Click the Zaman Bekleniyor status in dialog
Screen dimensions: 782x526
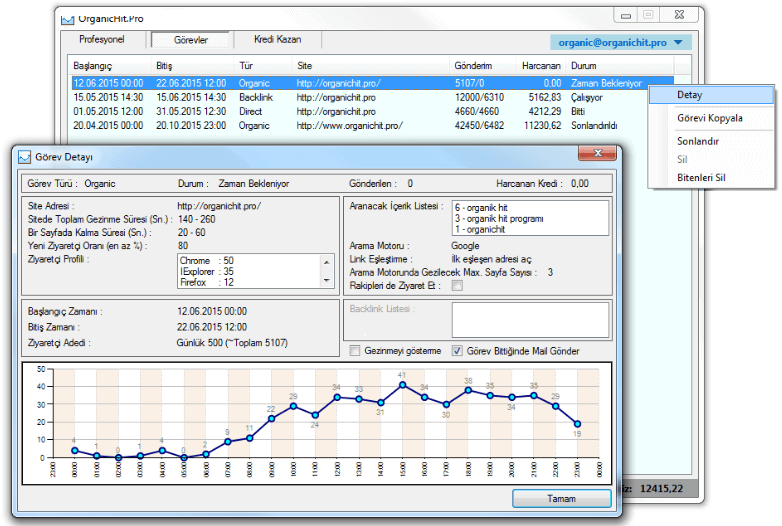(254, 183)
